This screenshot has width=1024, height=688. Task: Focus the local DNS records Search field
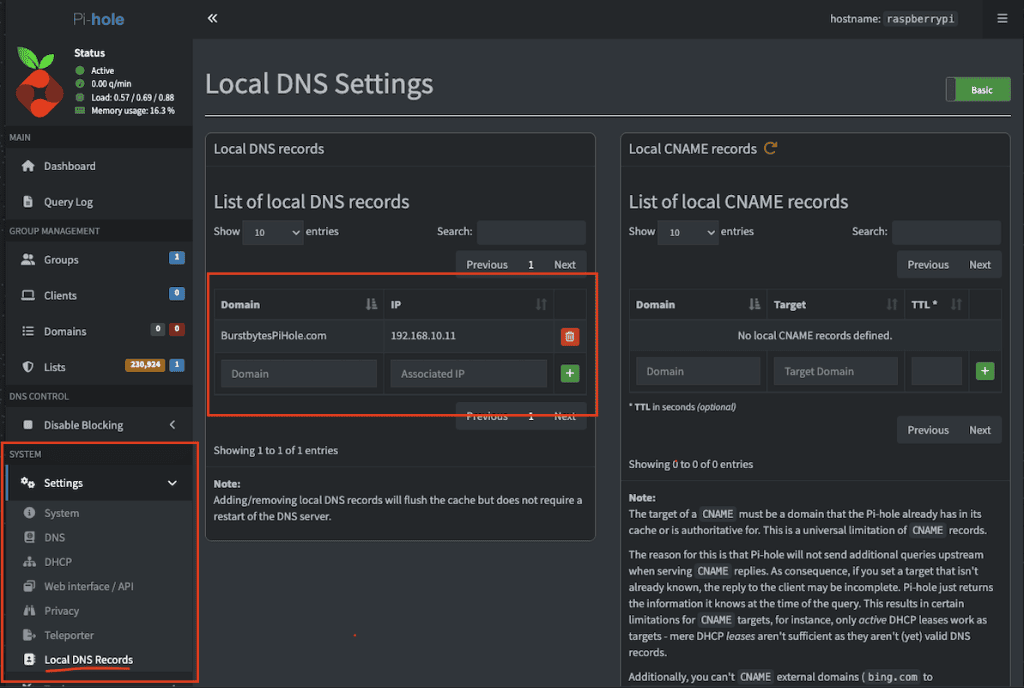531,232
